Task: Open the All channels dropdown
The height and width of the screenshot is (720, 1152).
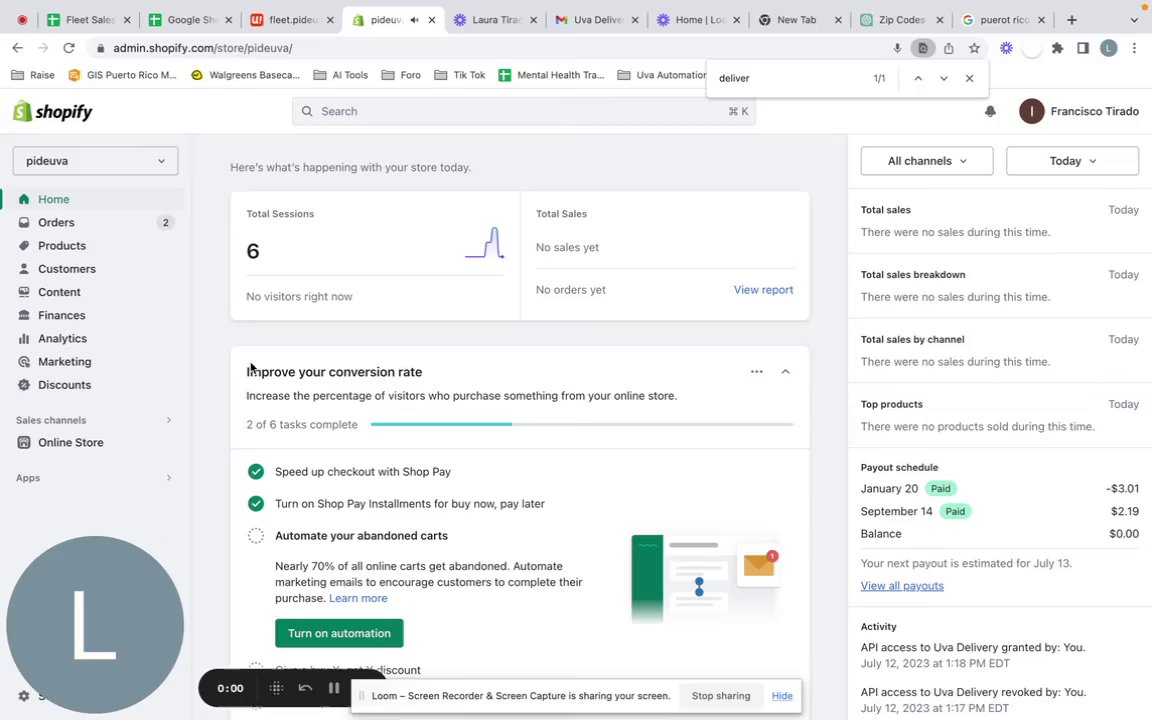Action: pos(926,161)
